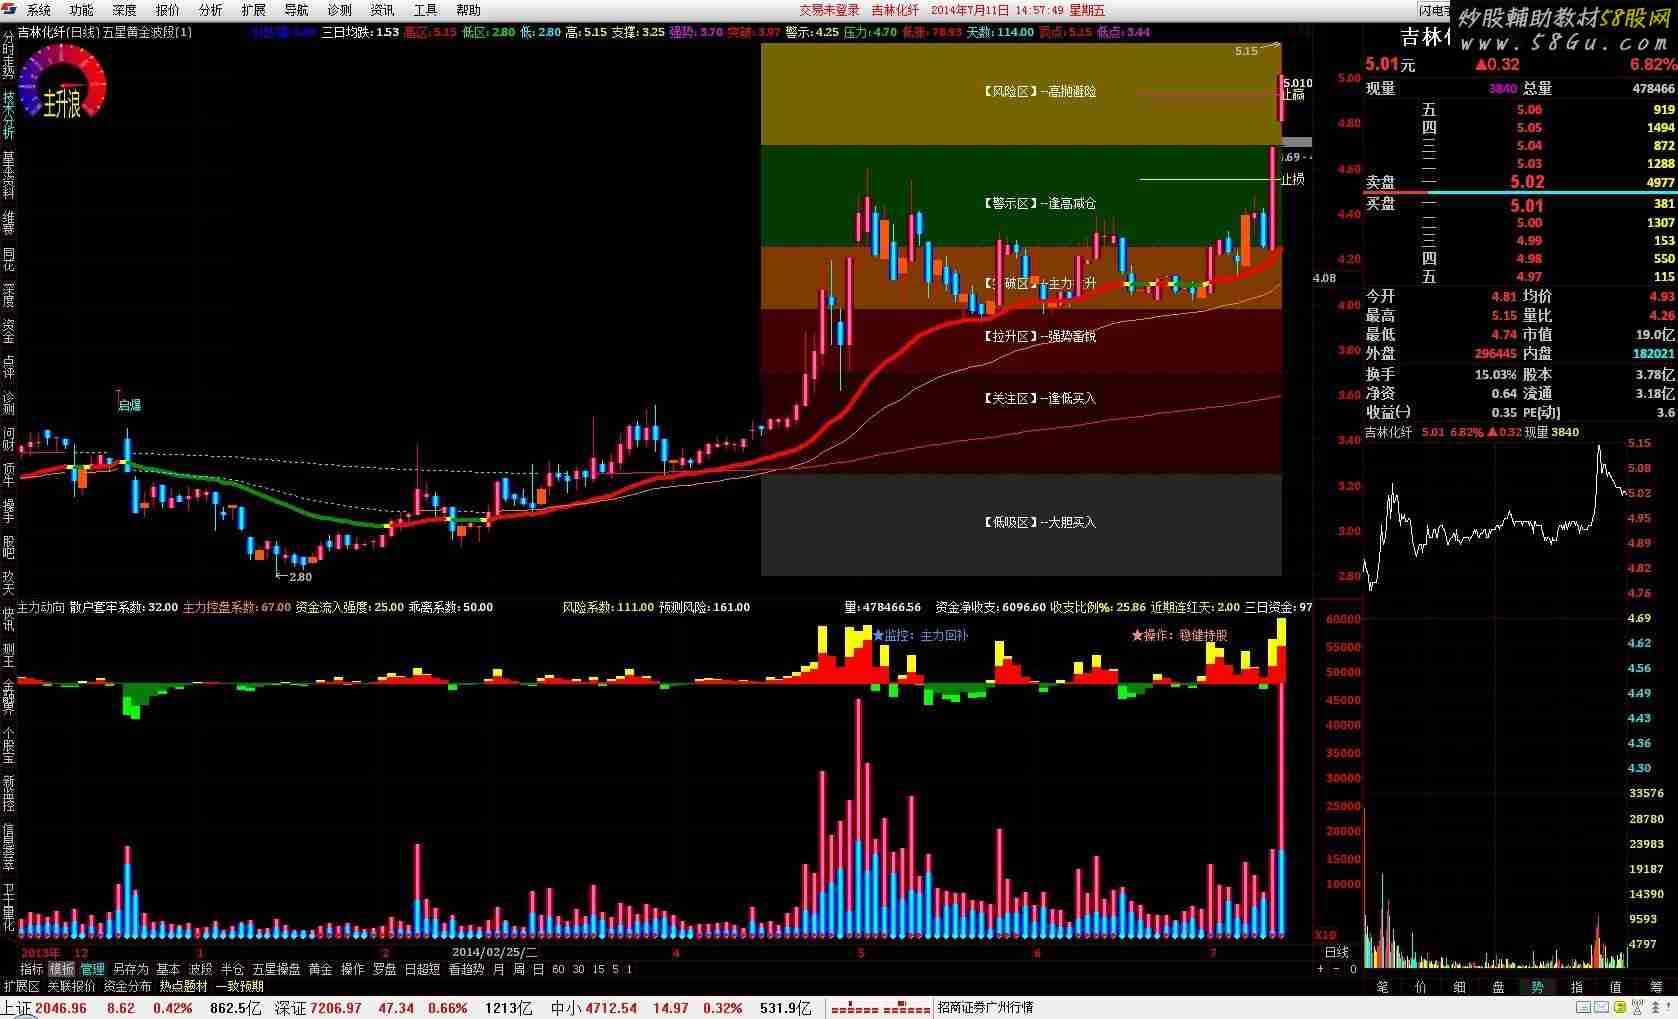This screenshot has height=1019, width=1678.
Task: Switch to the 波段 template
Action: tap(201, 969)
